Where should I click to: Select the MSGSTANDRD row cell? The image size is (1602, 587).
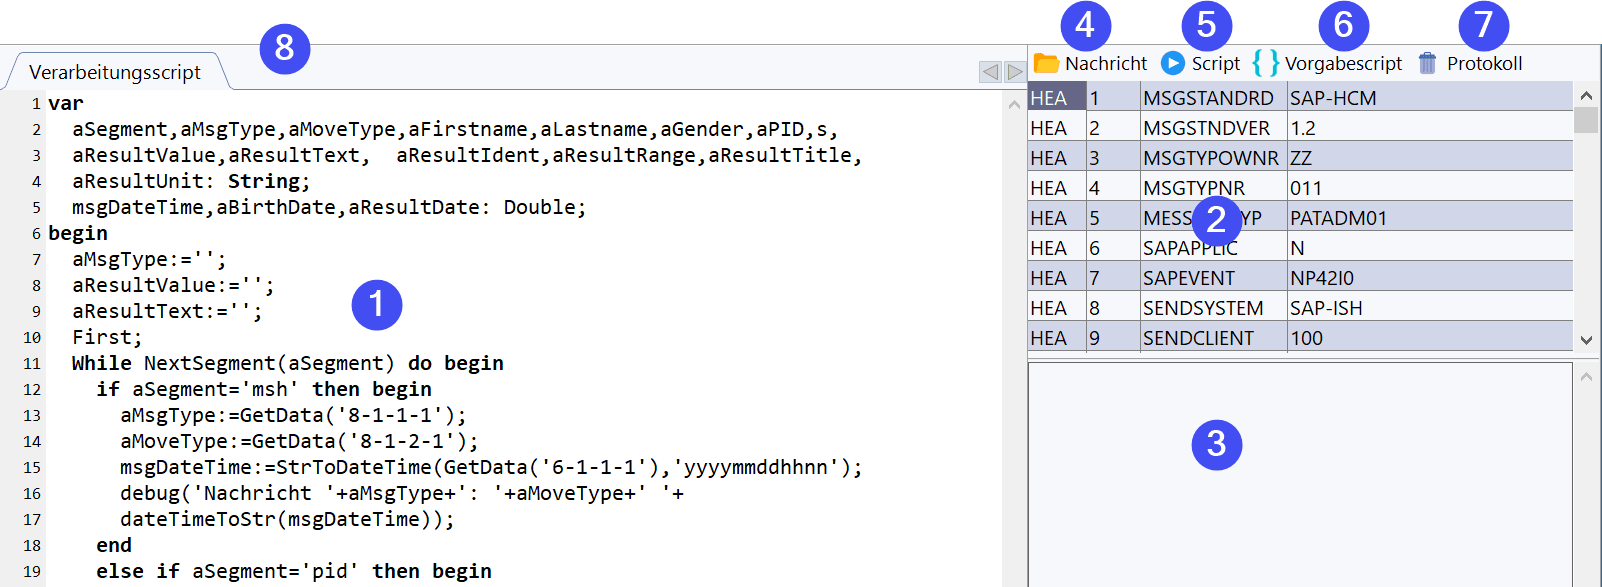coord(1208,98)
